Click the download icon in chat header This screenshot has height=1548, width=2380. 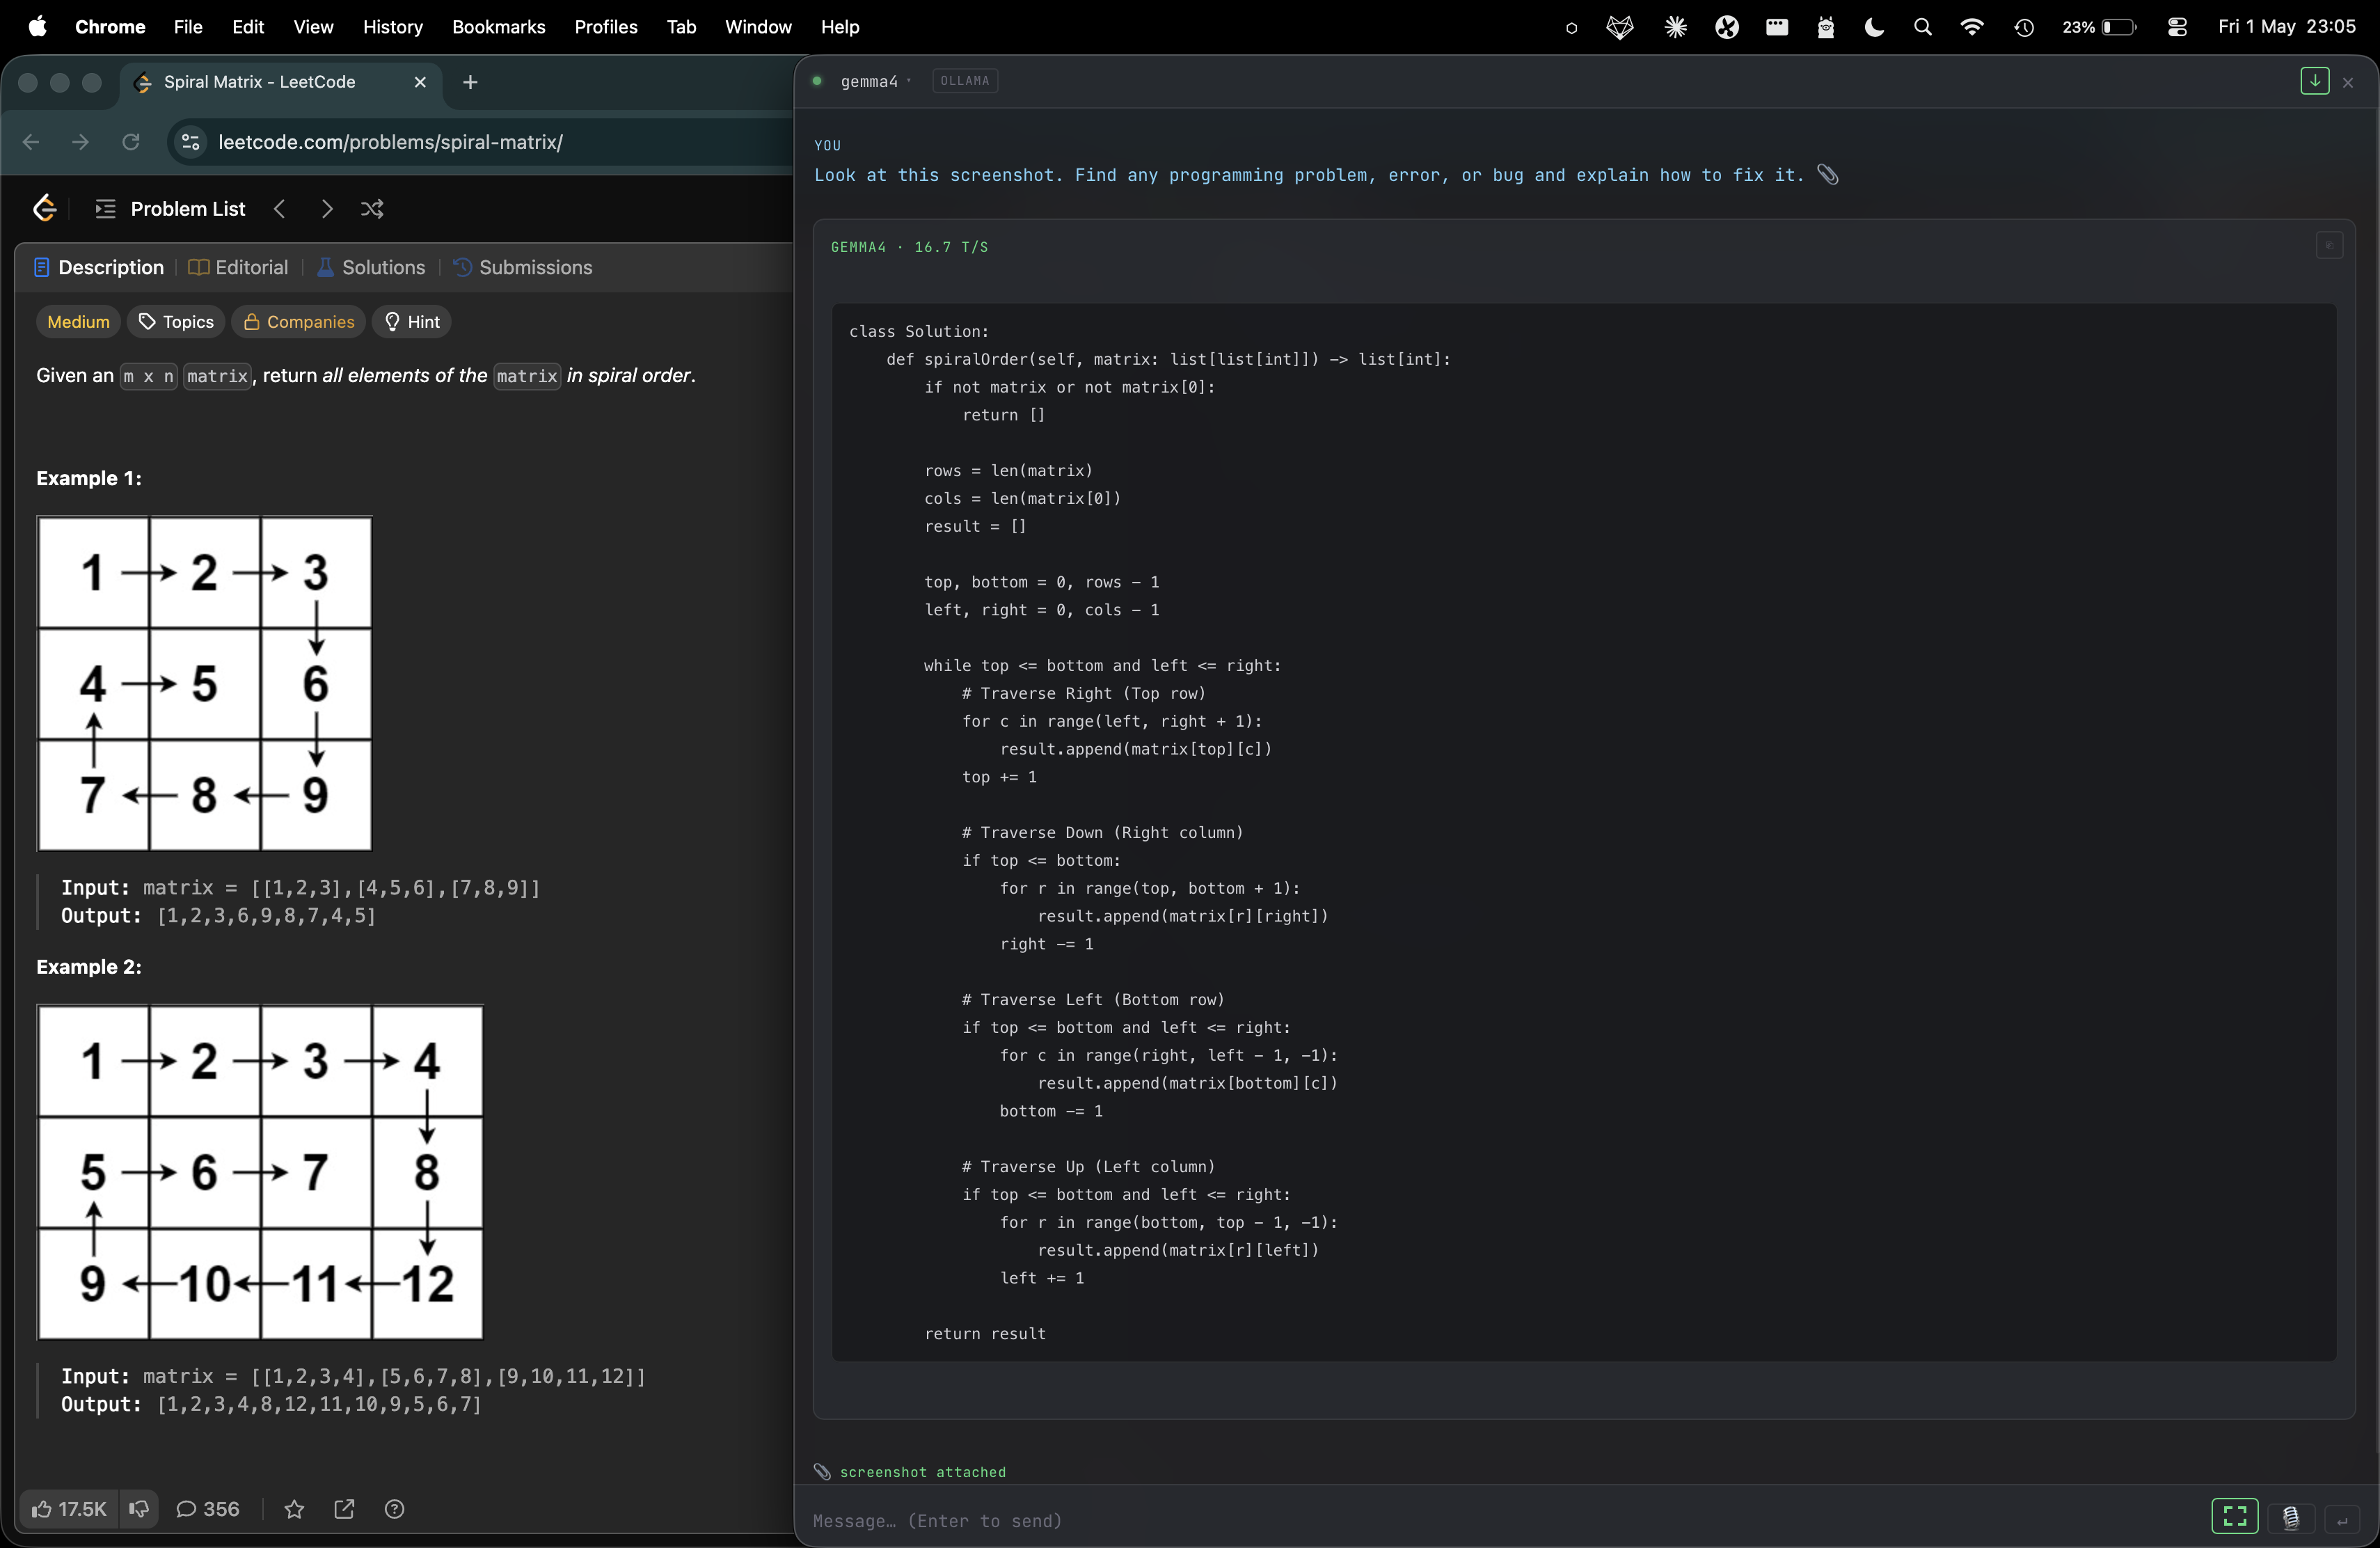click(x=2314, y=81)
